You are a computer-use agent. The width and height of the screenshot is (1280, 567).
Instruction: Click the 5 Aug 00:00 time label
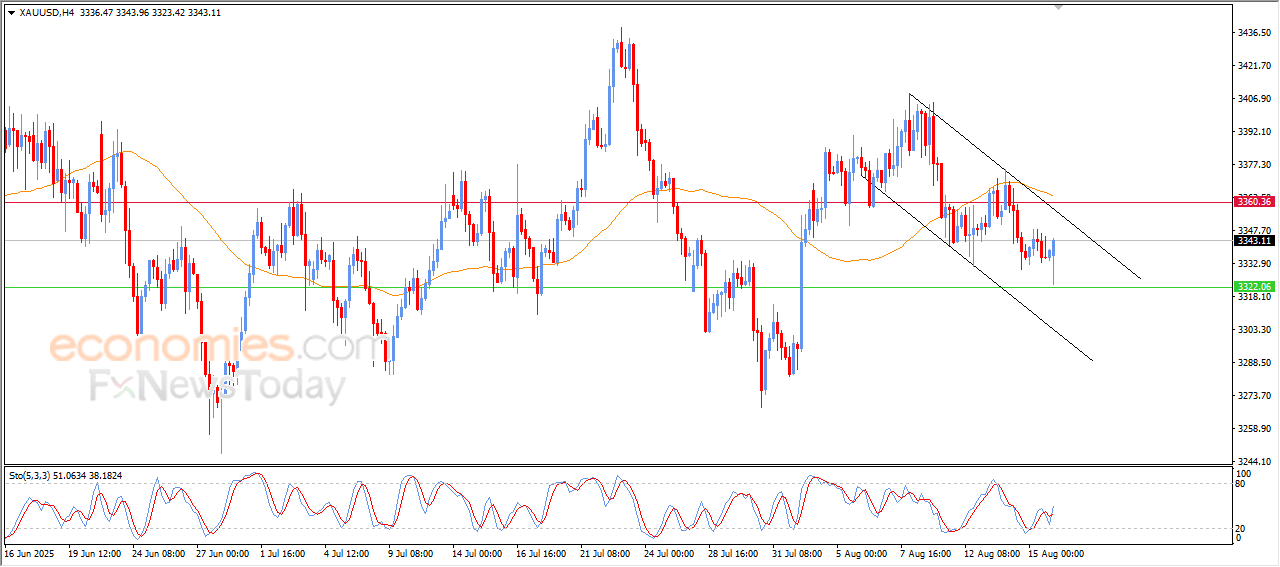click(x=864, y=553)
